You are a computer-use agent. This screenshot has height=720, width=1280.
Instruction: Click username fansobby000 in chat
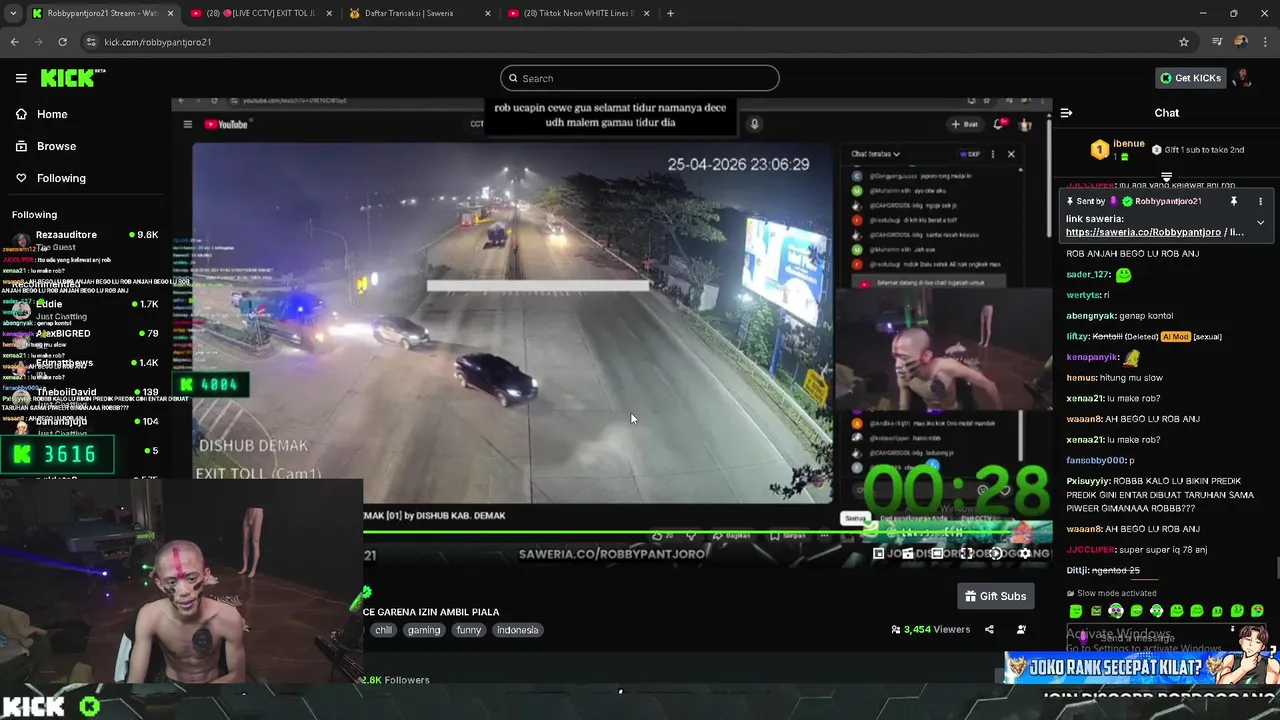[1096, 460]
